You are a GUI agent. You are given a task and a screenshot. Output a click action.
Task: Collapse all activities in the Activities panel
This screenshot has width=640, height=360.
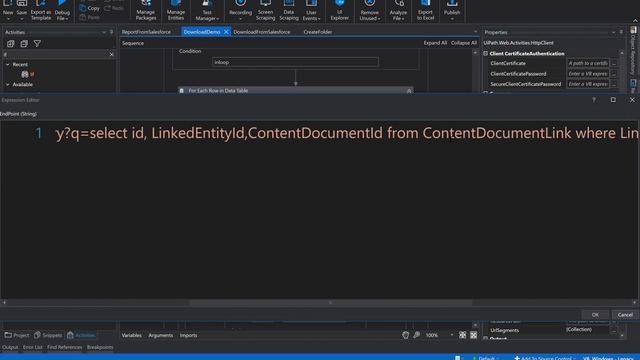coord(24,43)
